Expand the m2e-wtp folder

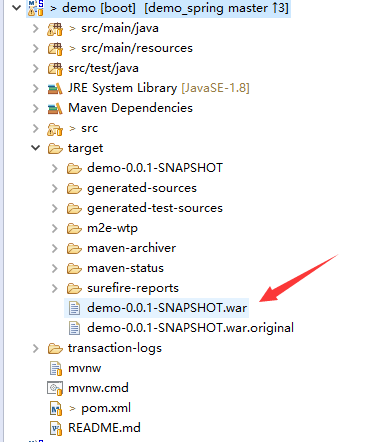(55, 228)
